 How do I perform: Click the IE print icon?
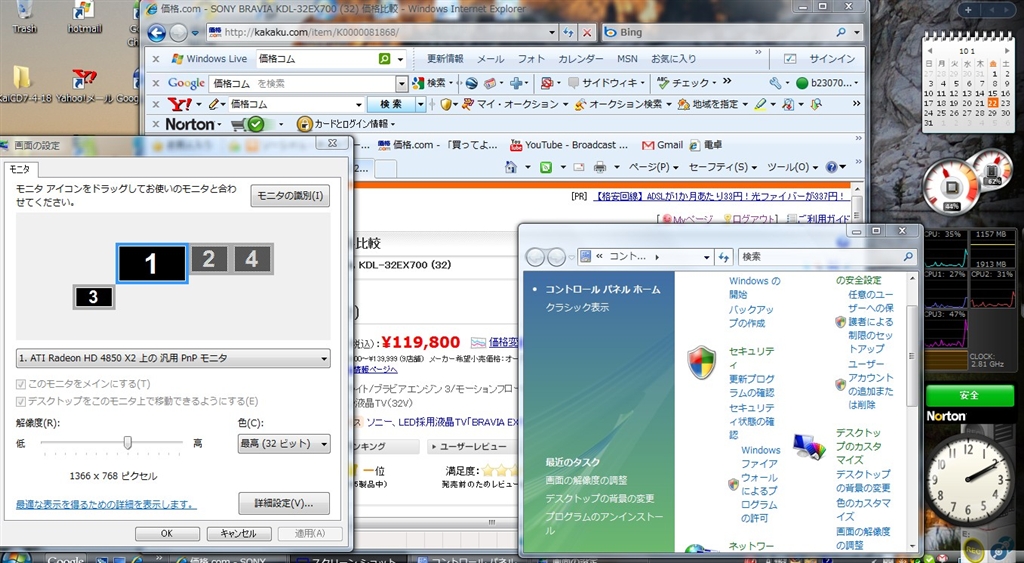coord(600,167)
